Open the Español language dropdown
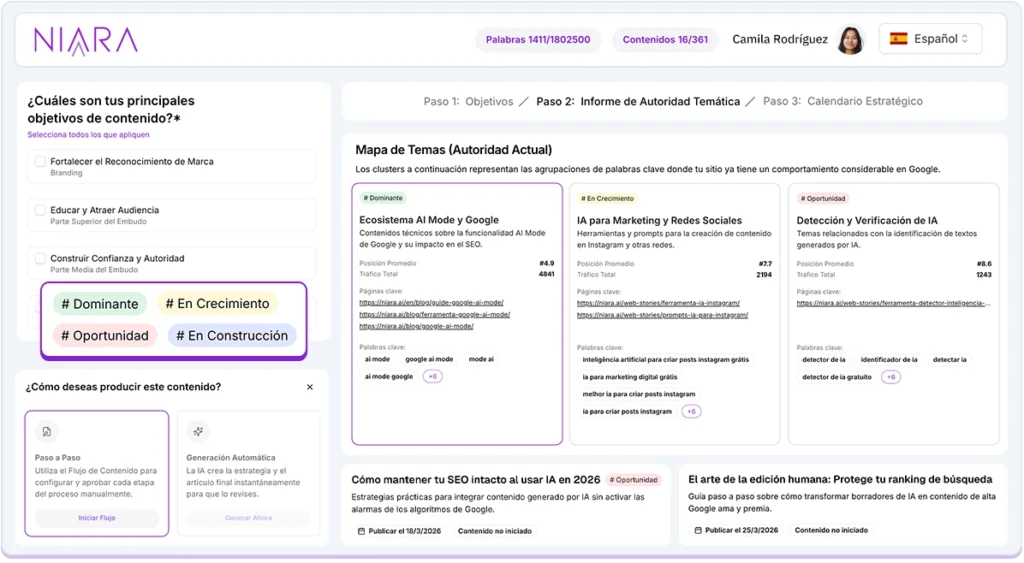The image size is (1024, 563). click(930, 39)
